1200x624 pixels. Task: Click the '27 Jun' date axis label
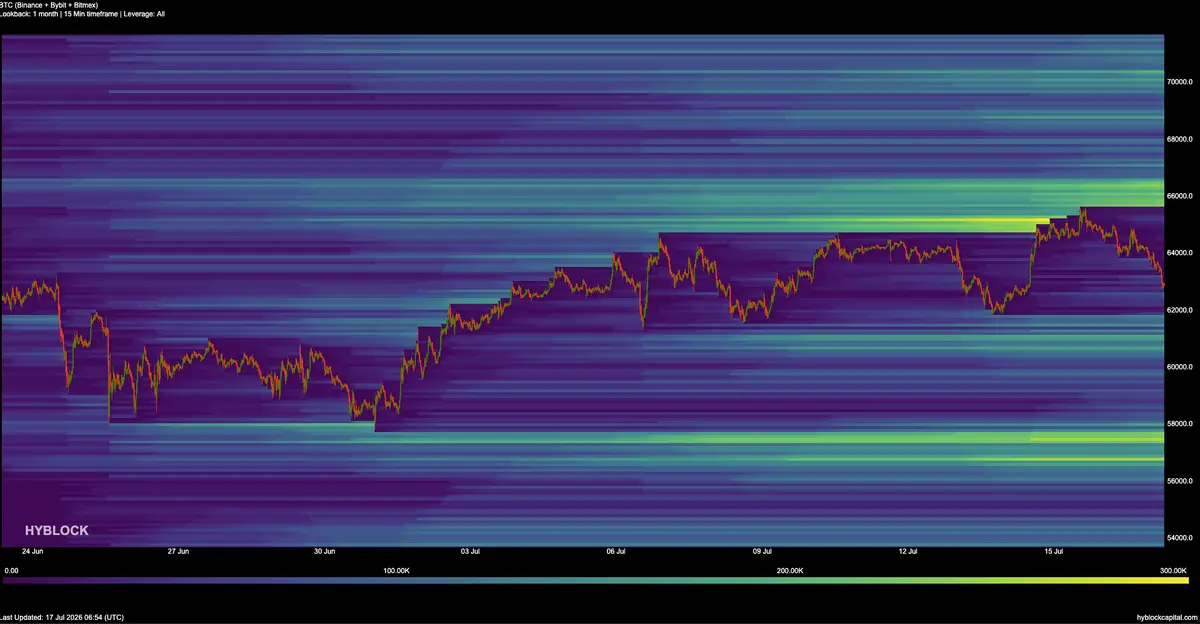click(178, 551)
